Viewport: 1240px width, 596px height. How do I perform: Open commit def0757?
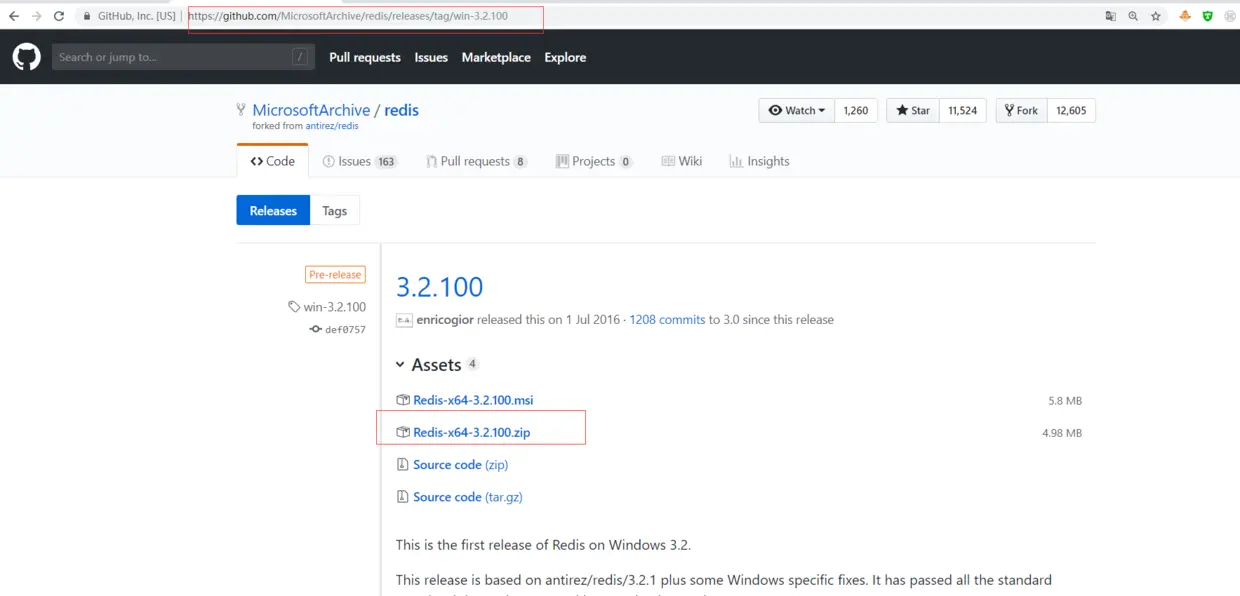pyautogui.click(x=345, y=329)
